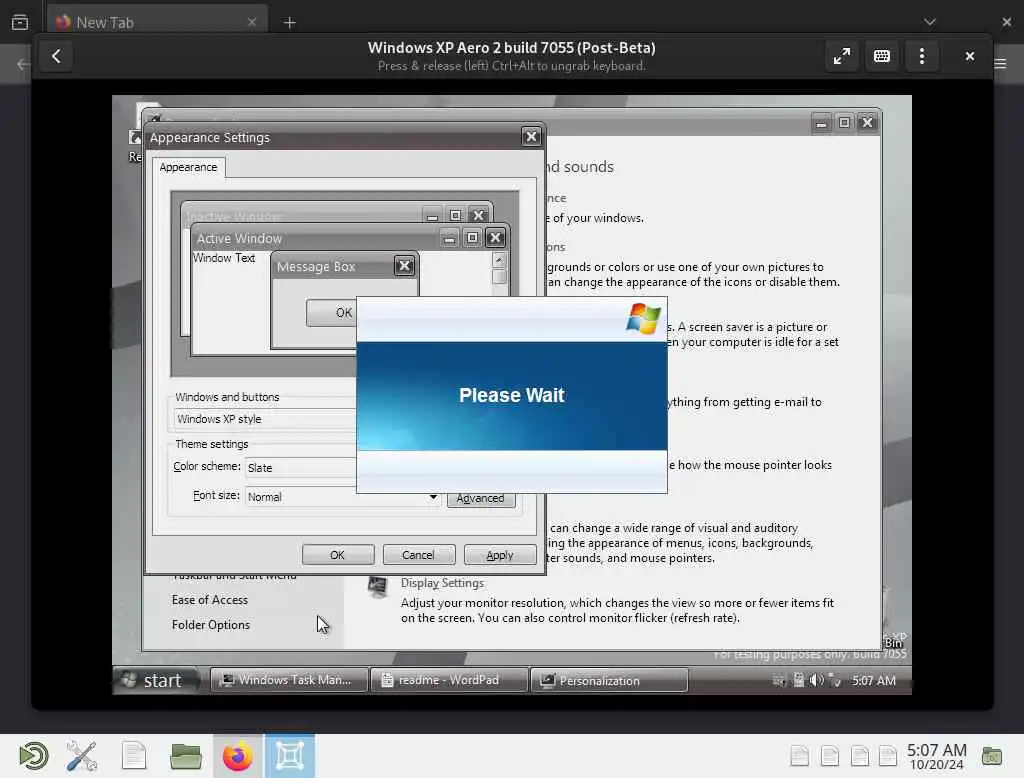Click the Active Window maximize icon in preview
Image resolution: width=1024 pixels, height=778 pixels.
(x=472, y=238)
